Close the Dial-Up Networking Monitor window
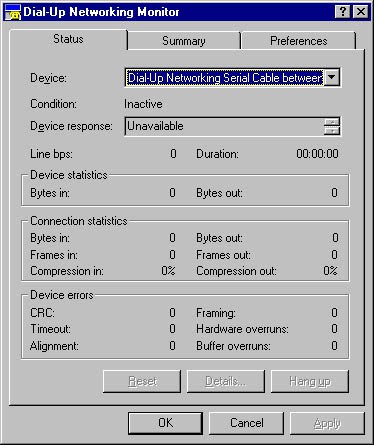374x445 pixels. (x=360, y=12)
